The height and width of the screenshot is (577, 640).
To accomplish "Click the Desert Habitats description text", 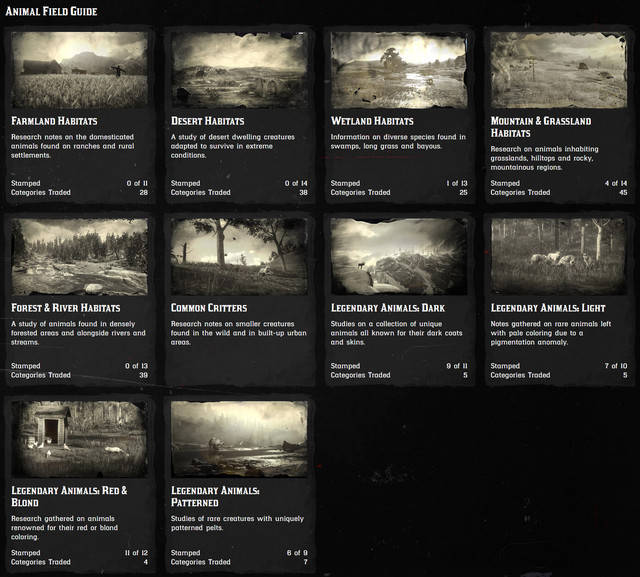I will coord(233,146).
